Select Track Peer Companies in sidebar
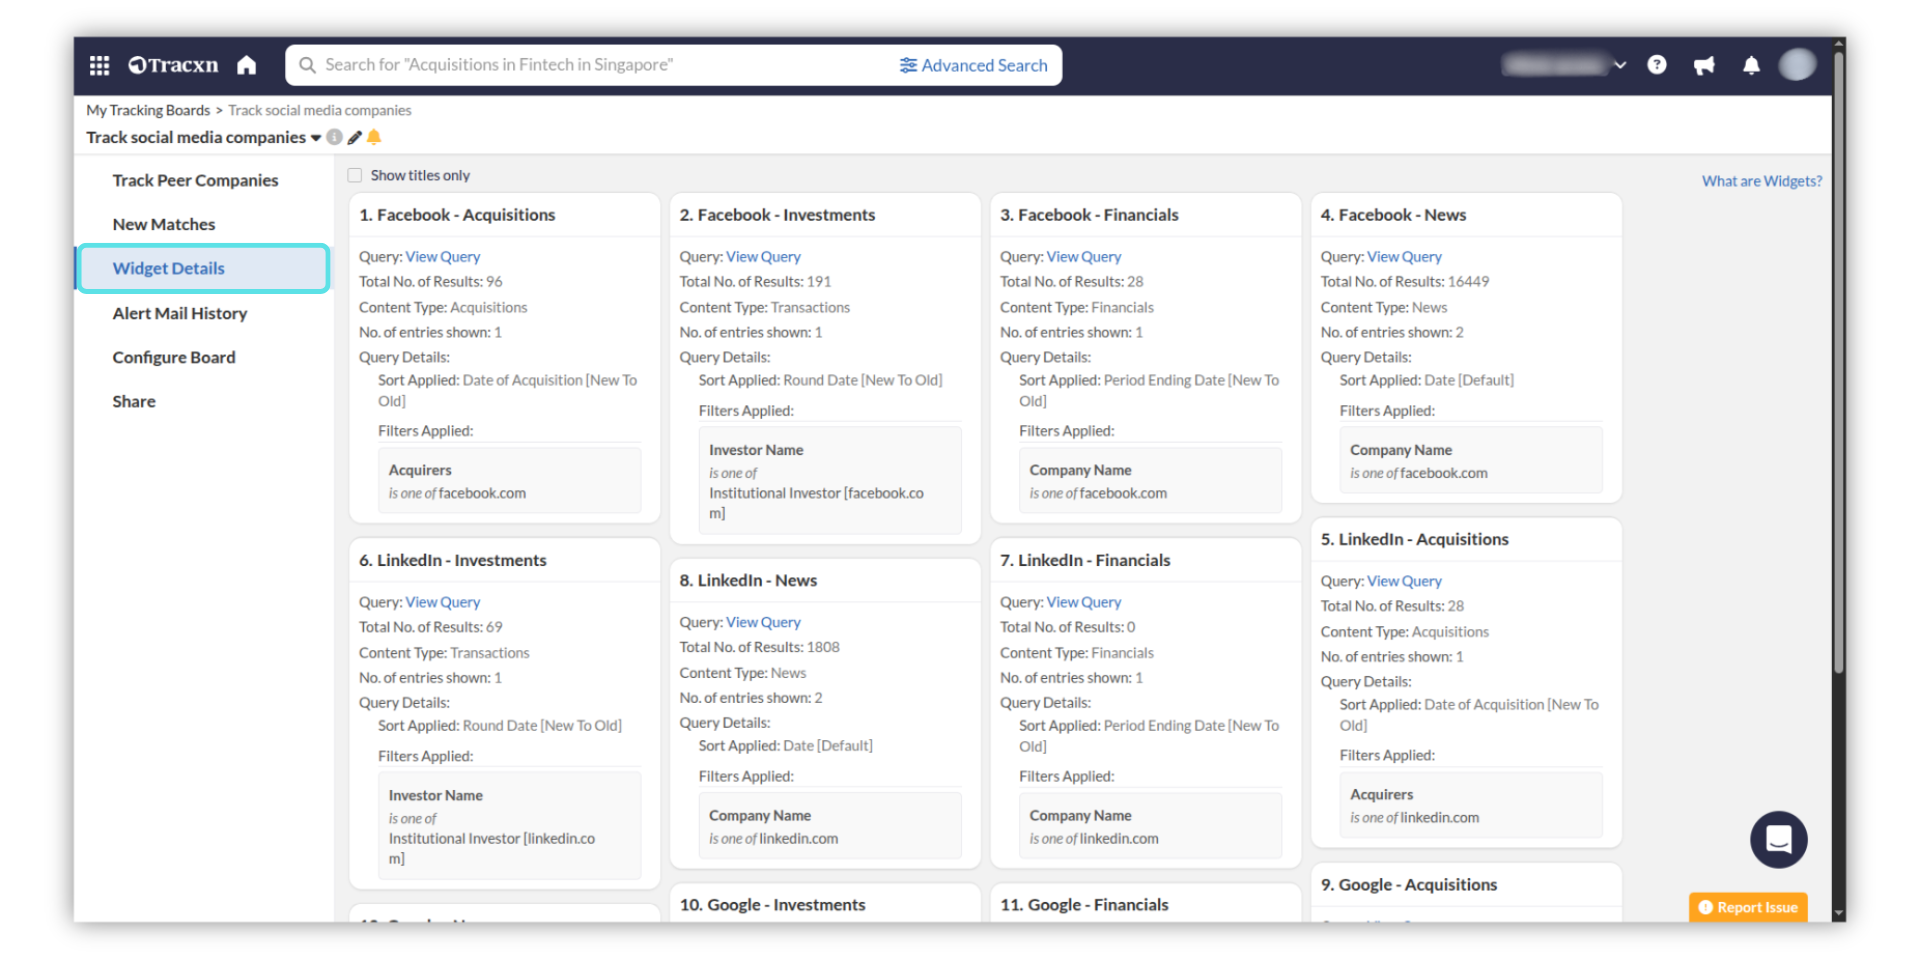 pyautogui.click(x=195, y=180)
